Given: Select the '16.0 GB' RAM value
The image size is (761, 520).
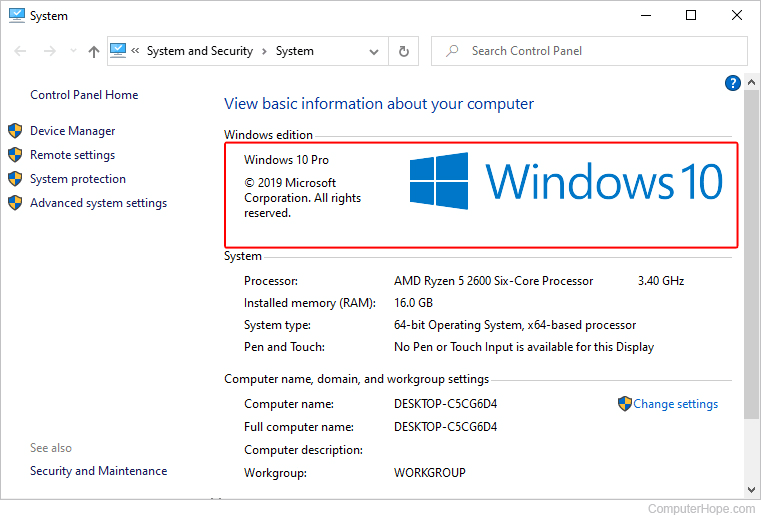Looking at the screenshot, I should coord(414,303).
